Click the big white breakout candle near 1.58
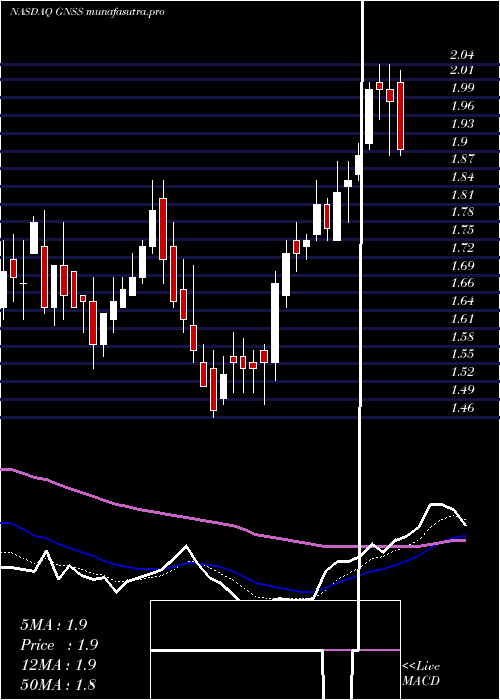The height and width of the screenshot is (700, 500). pyautogui.click(x=275, y=323)
